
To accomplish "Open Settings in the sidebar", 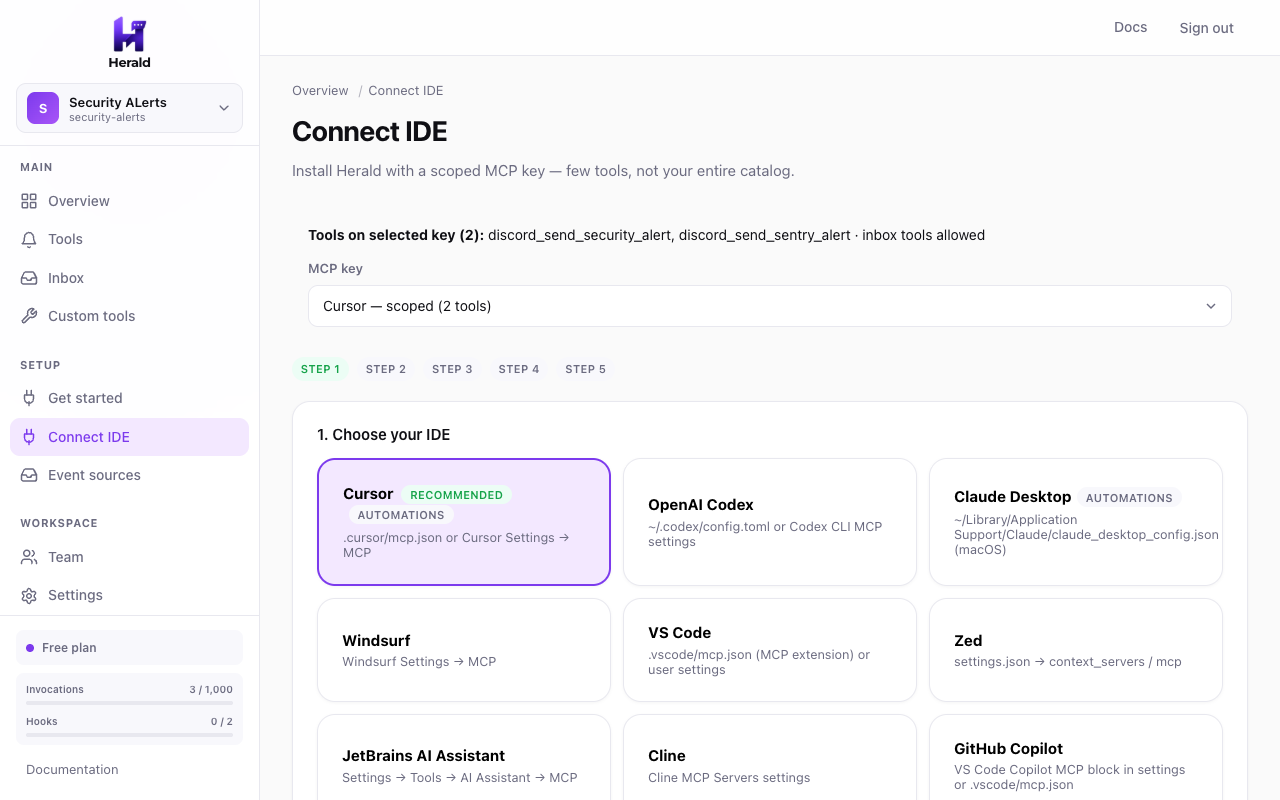I will [x=129, y=595].
